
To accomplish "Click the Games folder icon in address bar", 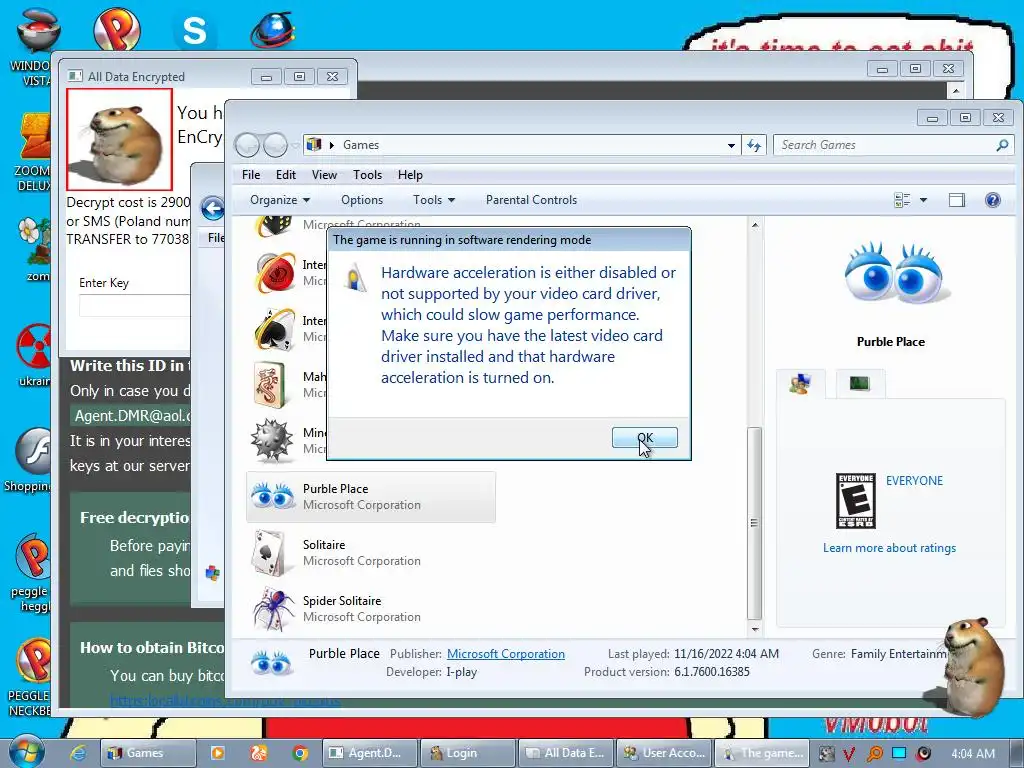I will click(313, 144).
